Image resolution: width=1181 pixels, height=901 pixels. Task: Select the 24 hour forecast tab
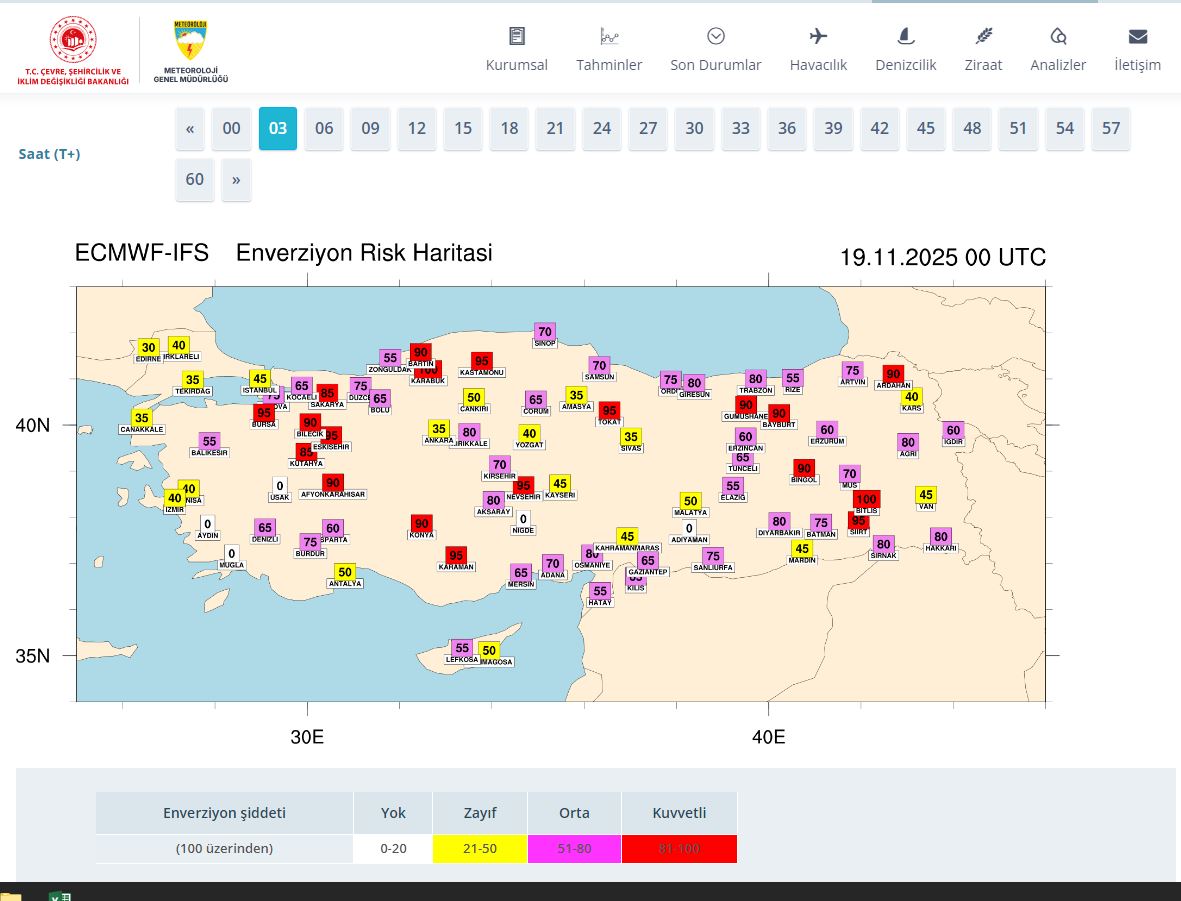pyautogui.click(x=602, y=128)
